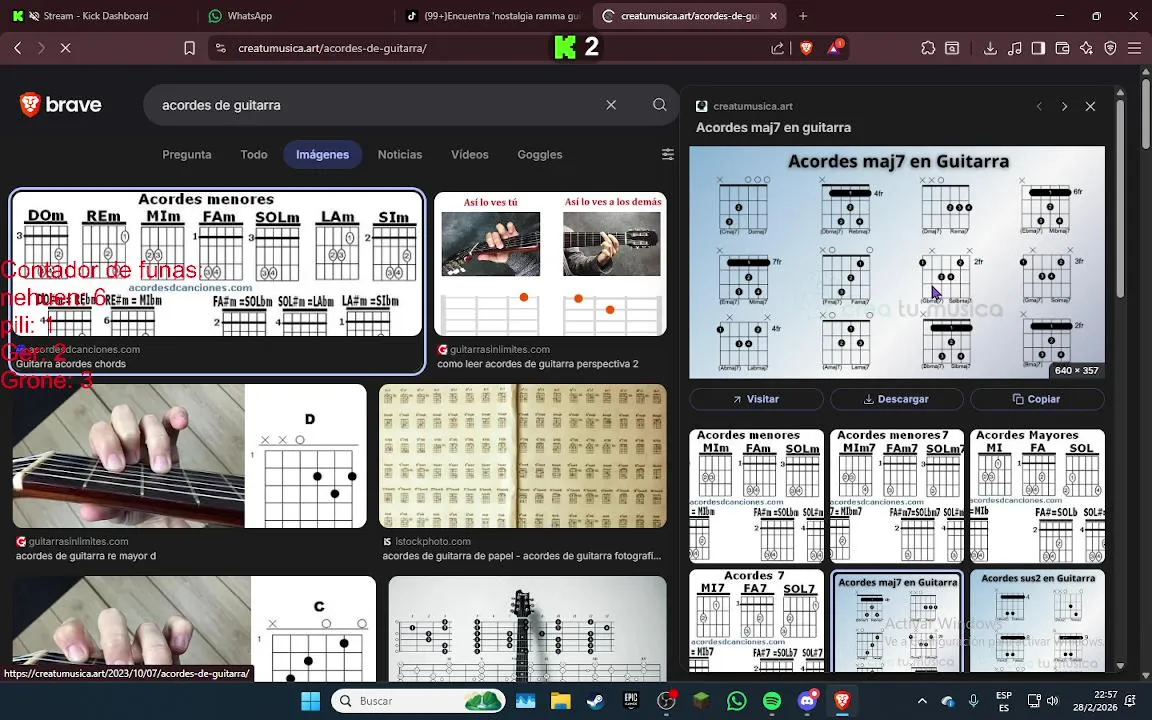This screenshot has width=1152, height=720.
Task: Stop loading the page in the browser toolbar
Action: pos(65,48)
